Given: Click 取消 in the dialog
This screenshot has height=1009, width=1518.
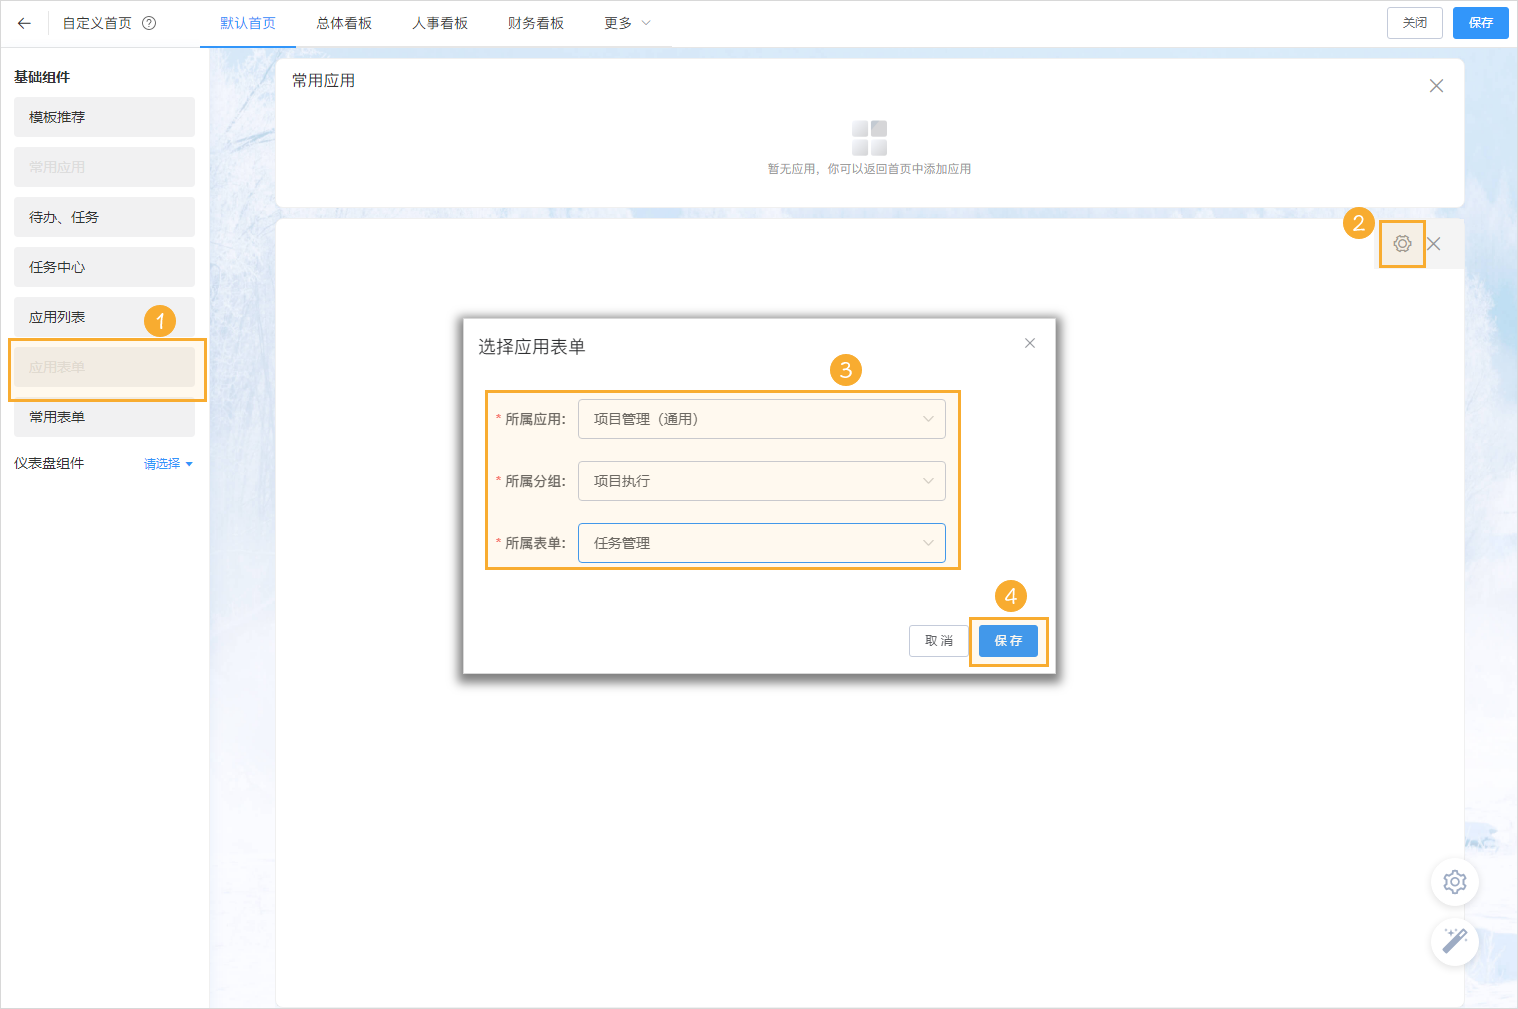Looking at the screenshot, I should [938, 641].
